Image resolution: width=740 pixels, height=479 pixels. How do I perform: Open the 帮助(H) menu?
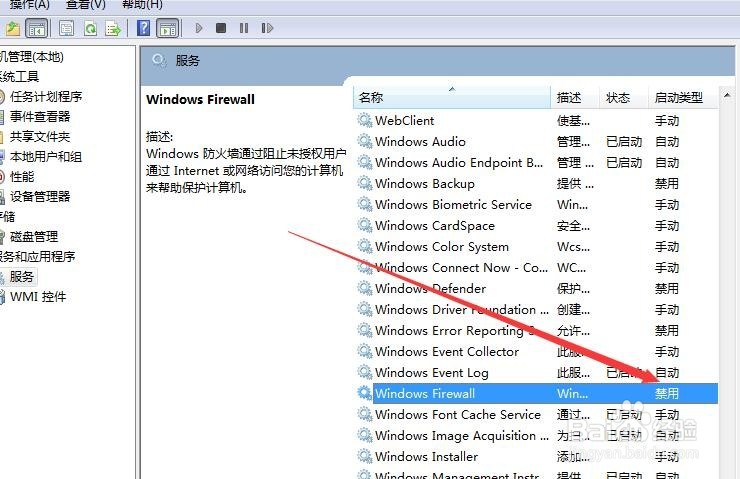click(x=142, y=4)
